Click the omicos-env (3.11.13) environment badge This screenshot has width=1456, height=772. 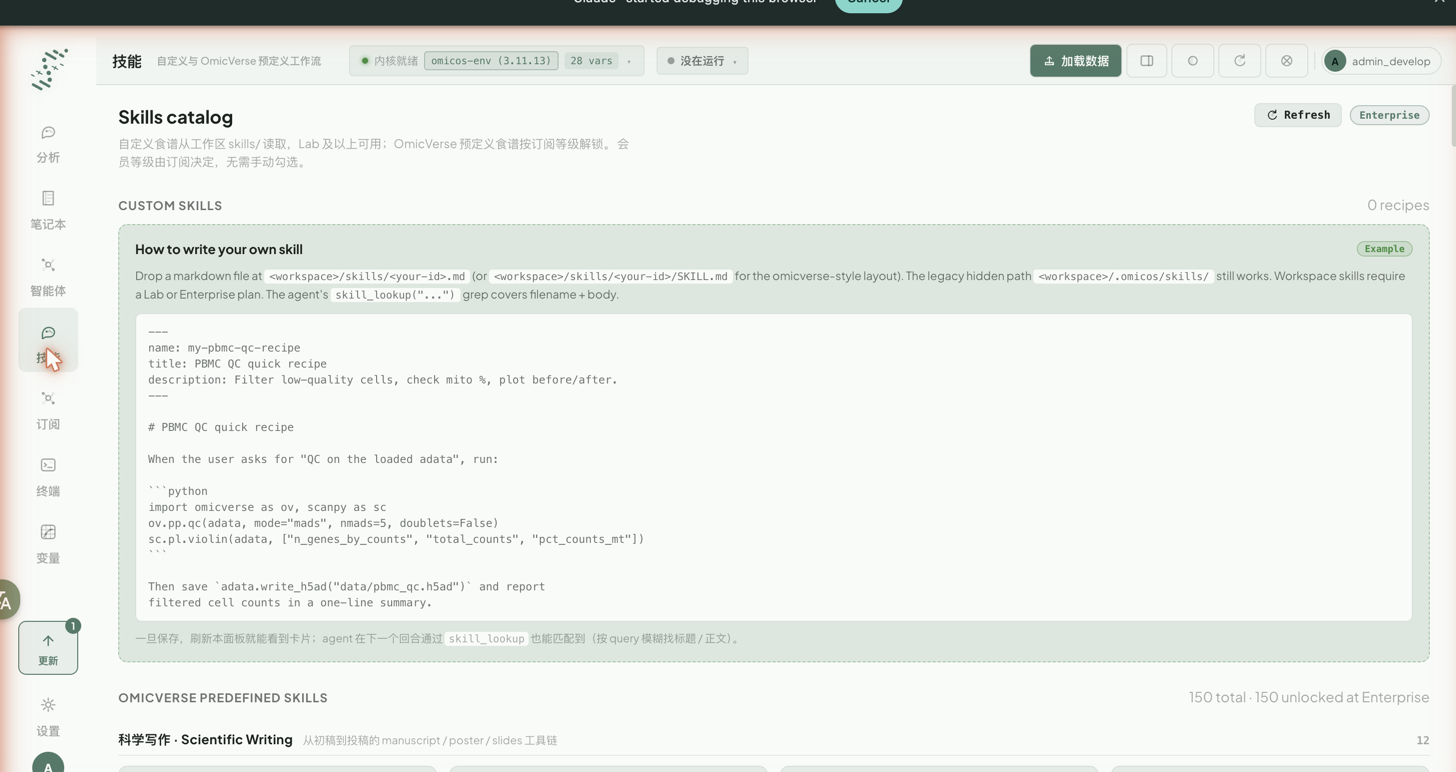coord(491,61)
